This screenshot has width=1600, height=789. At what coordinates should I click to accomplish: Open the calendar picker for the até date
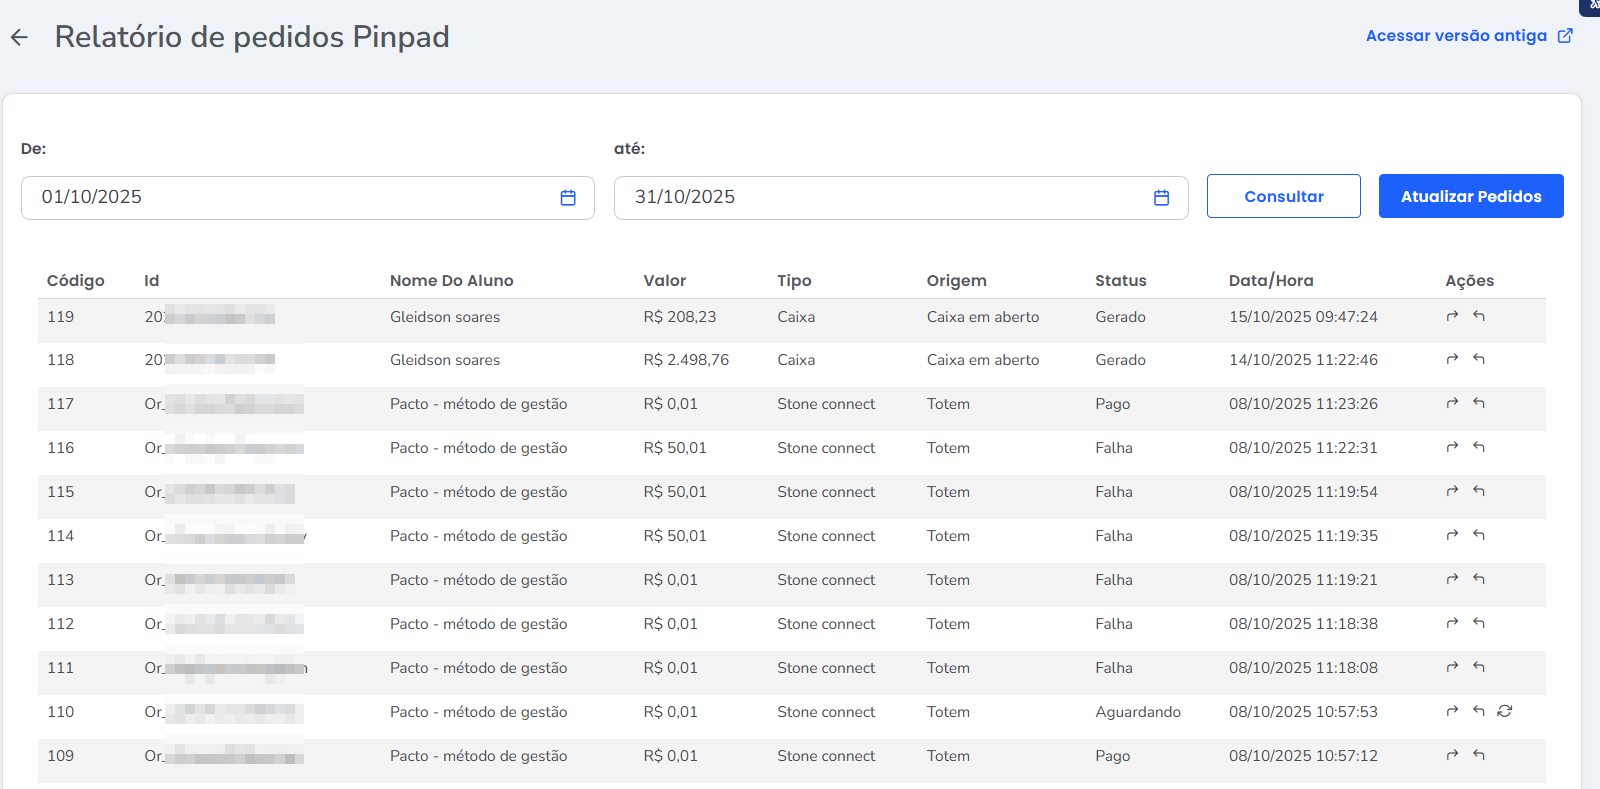click(x=1161, y=198)
